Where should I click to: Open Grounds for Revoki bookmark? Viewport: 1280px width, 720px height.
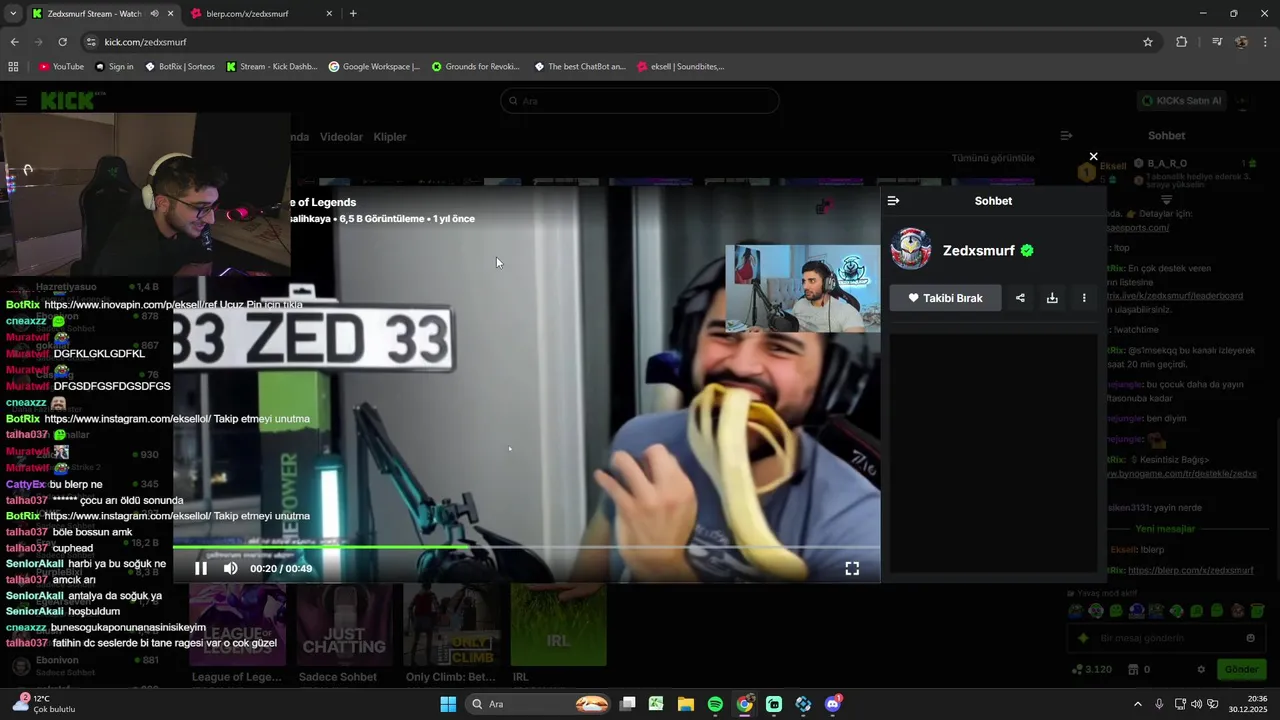click(476, 67)
